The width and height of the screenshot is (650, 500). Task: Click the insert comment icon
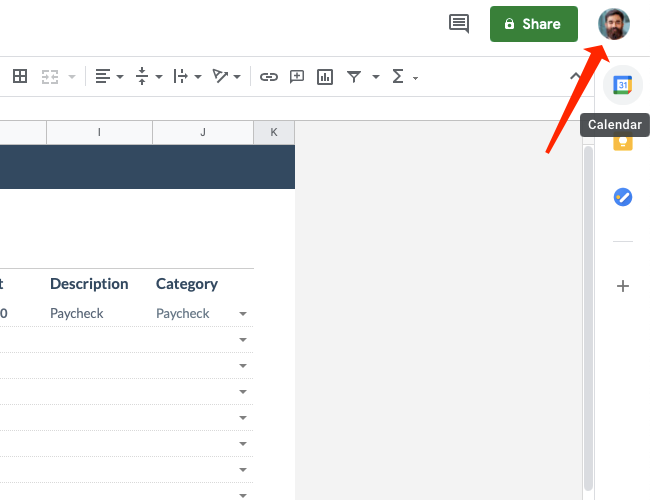pos(297,77)
